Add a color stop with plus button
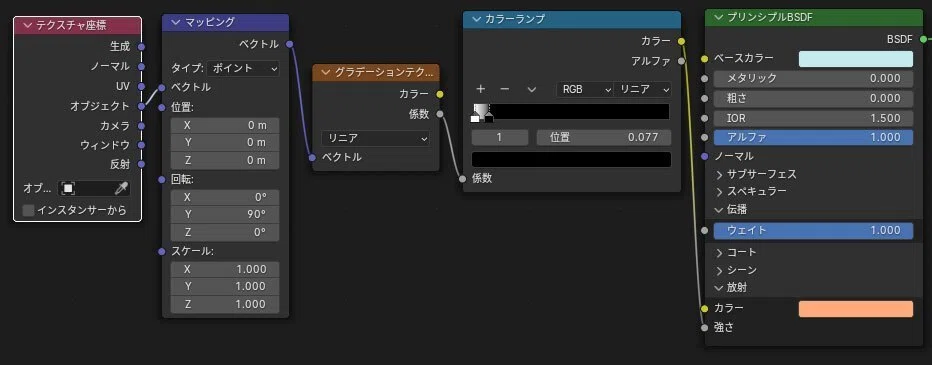This screenshot has height=365, width=932. coord(481,89)
